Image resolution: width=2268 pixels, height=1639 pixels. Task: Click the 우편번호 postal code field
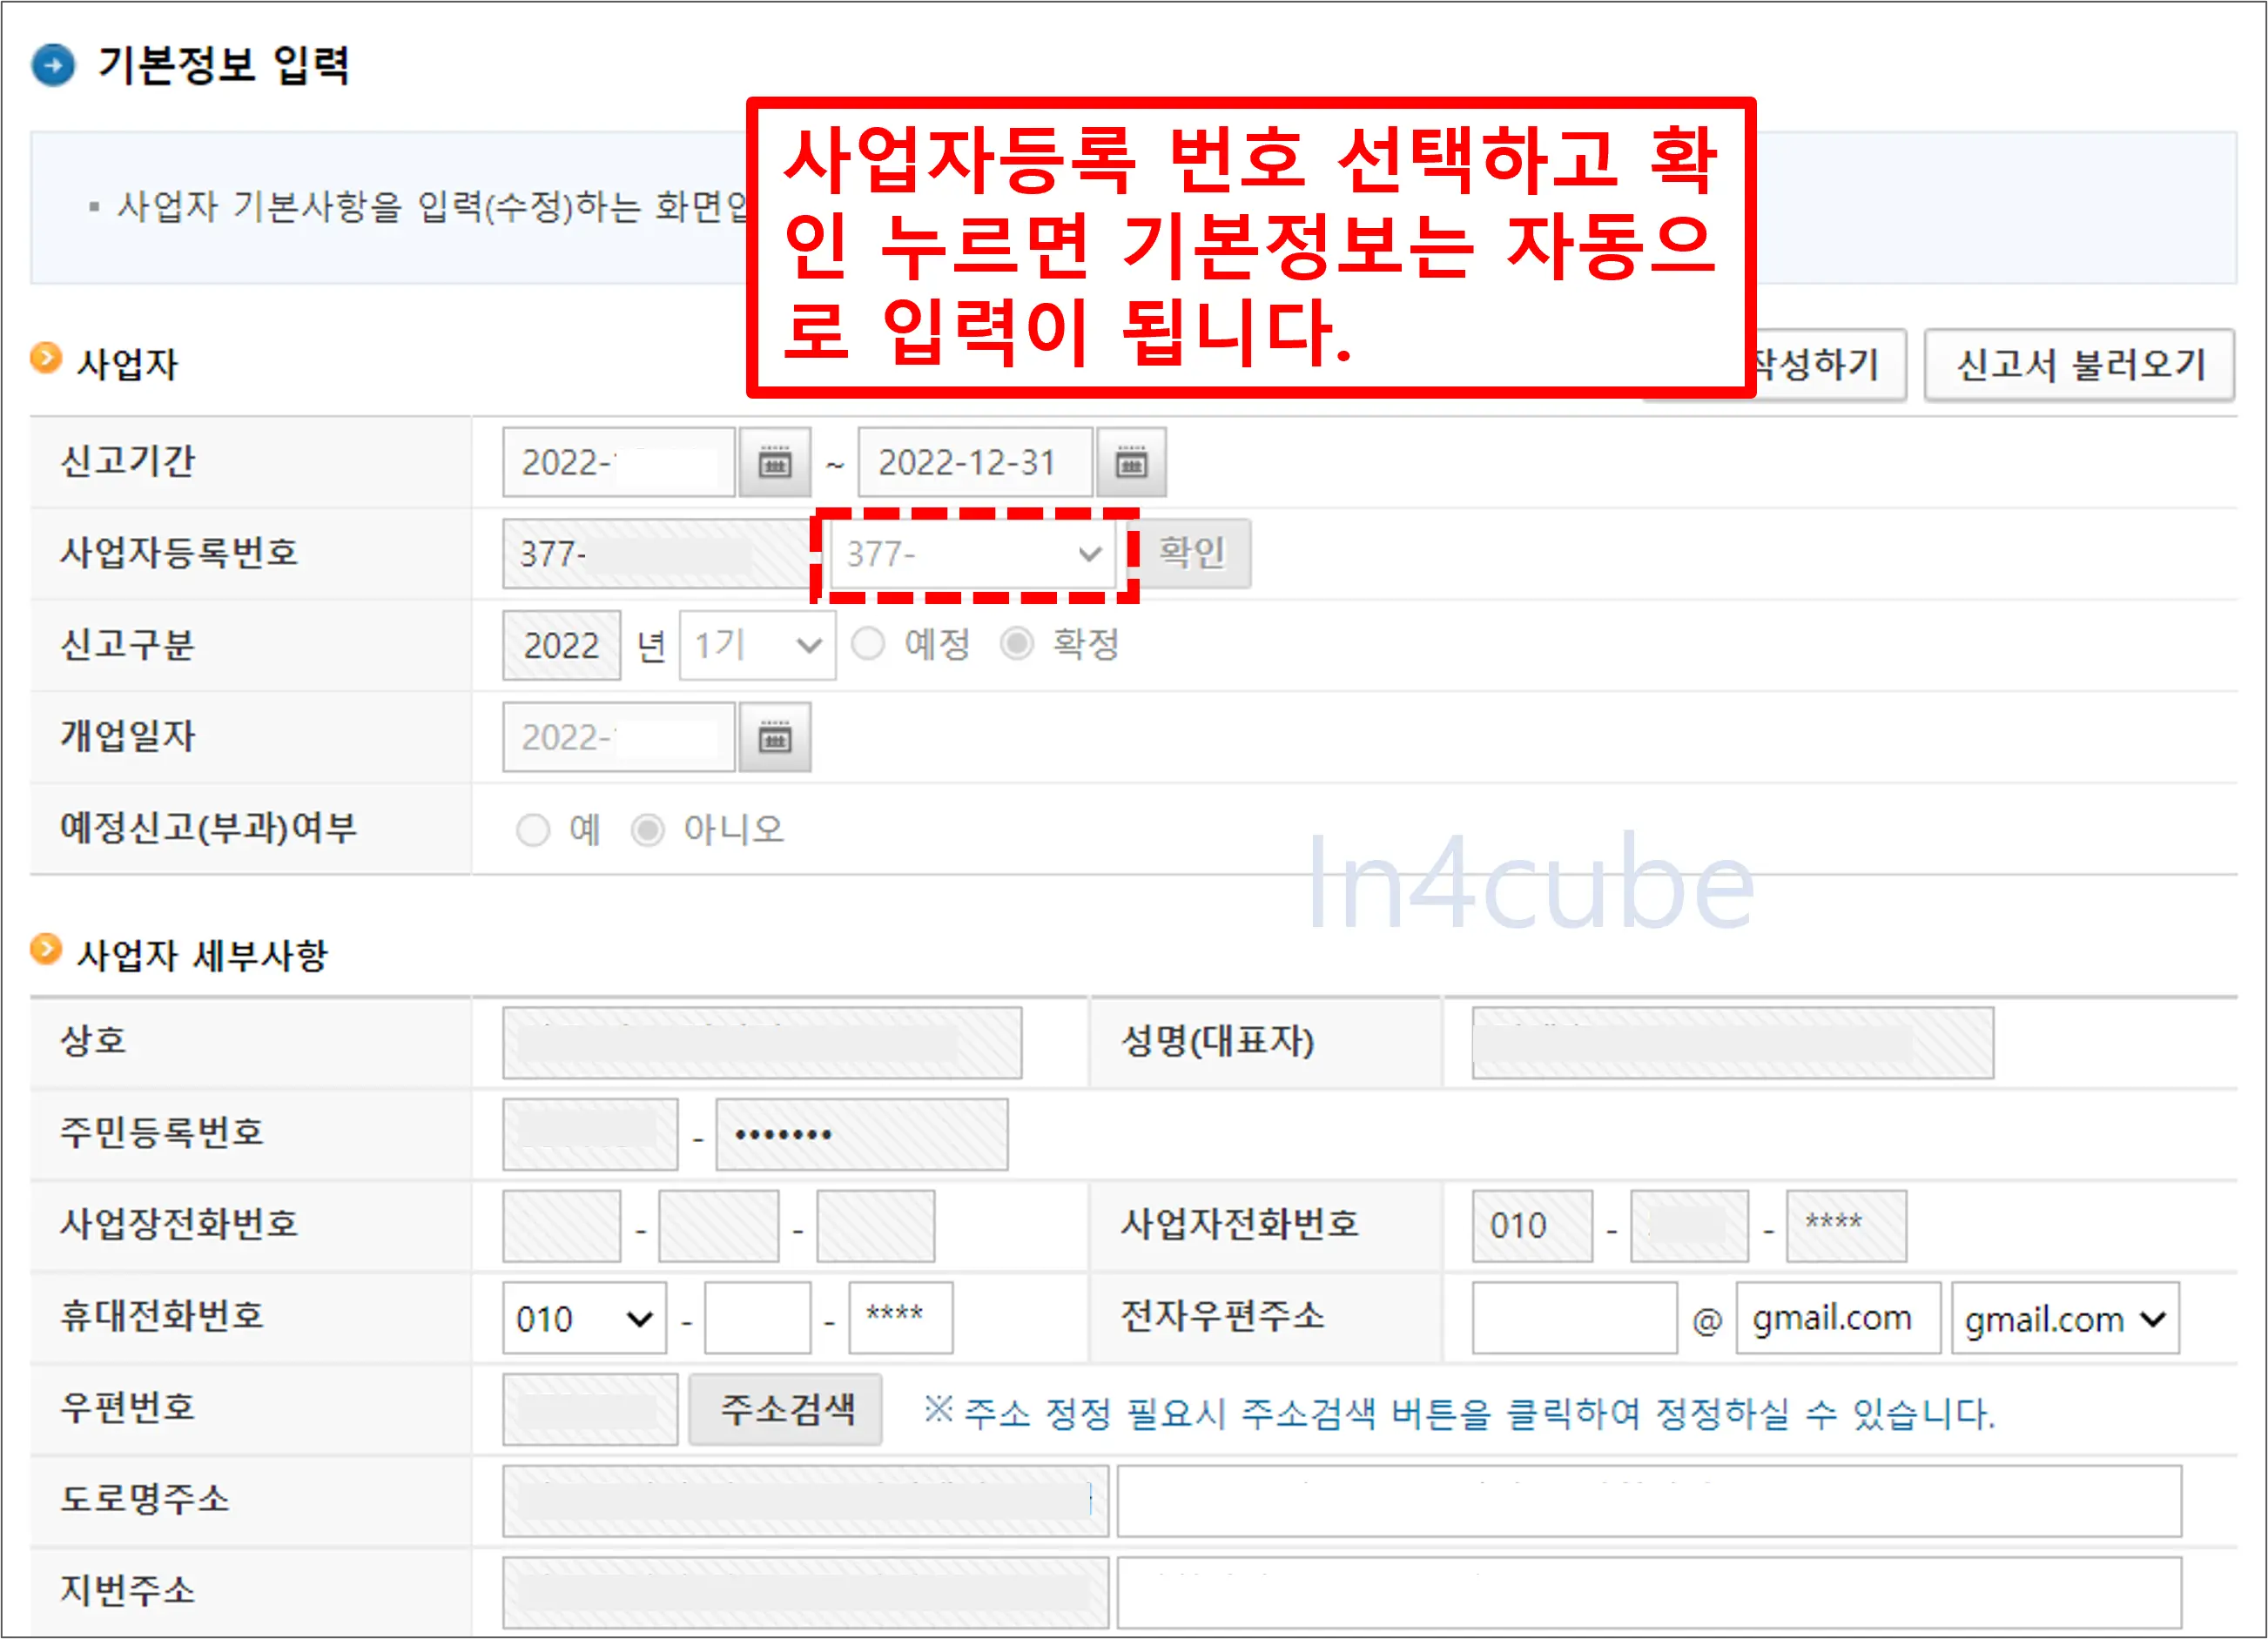click(x=590, y=1410)
